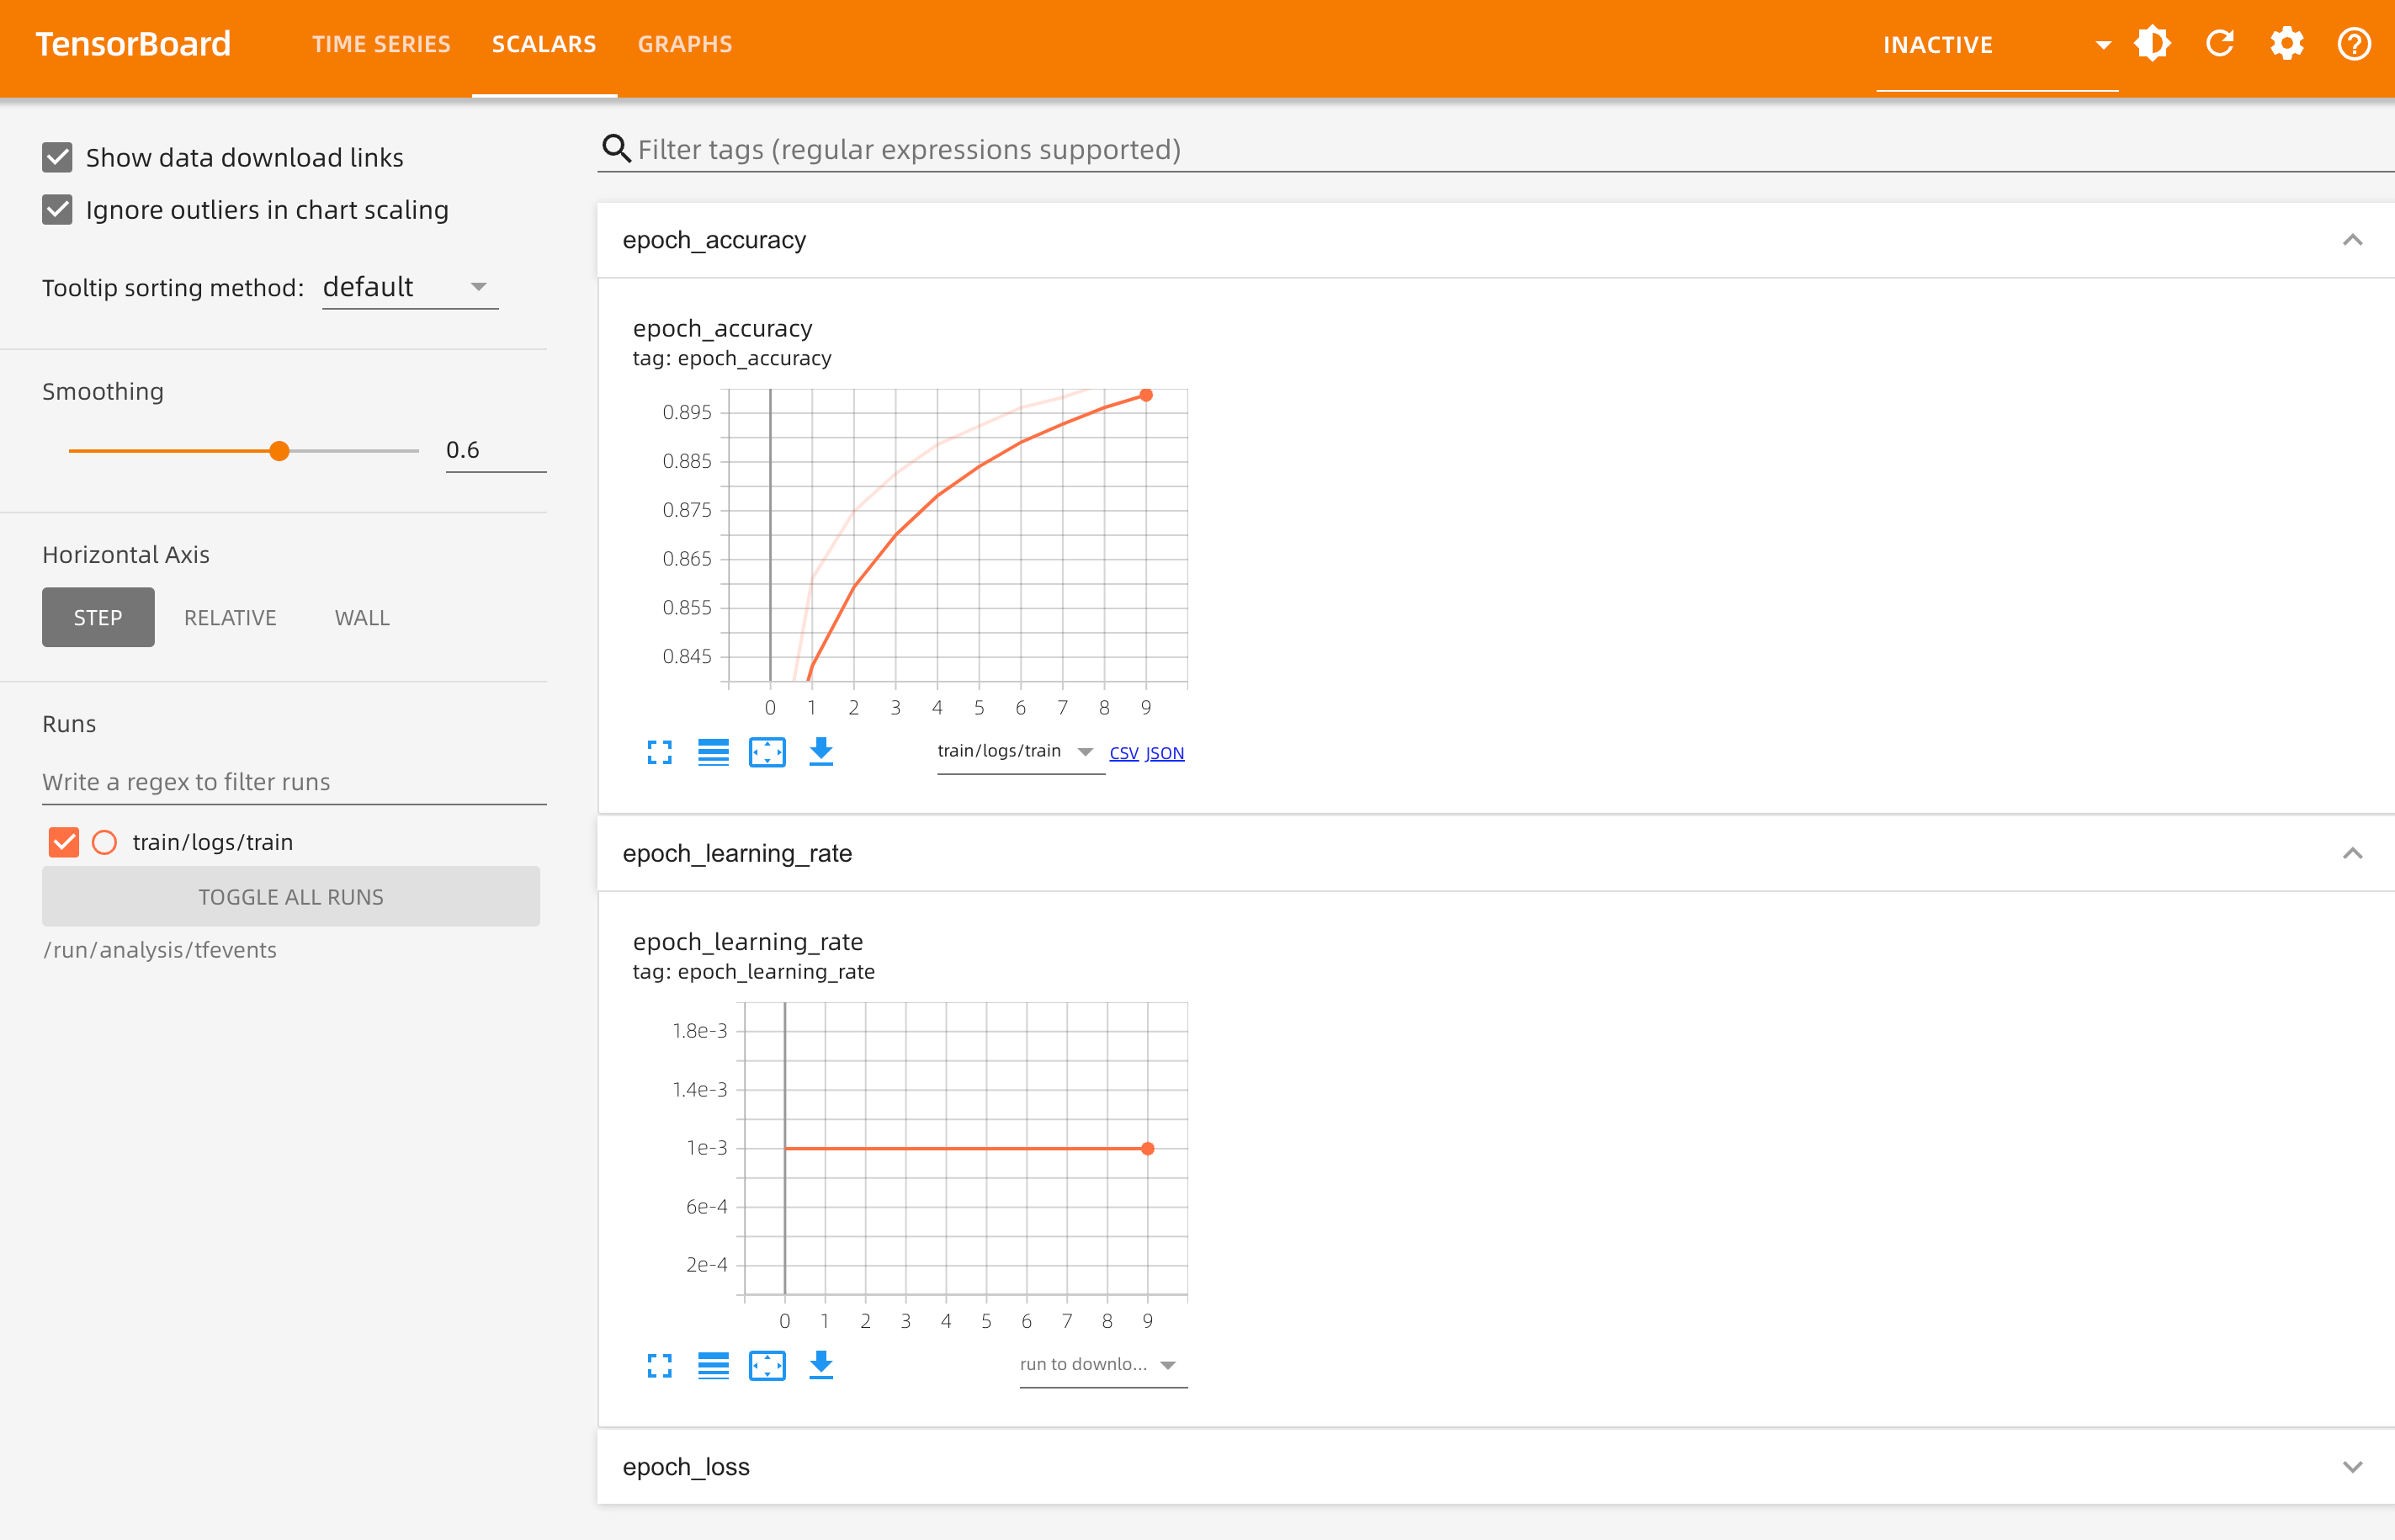This screenshot has height=1540, width=2395.
Task: Click the expand/fullscreen icon for epoch_accuracy
Action: (660, 751)
